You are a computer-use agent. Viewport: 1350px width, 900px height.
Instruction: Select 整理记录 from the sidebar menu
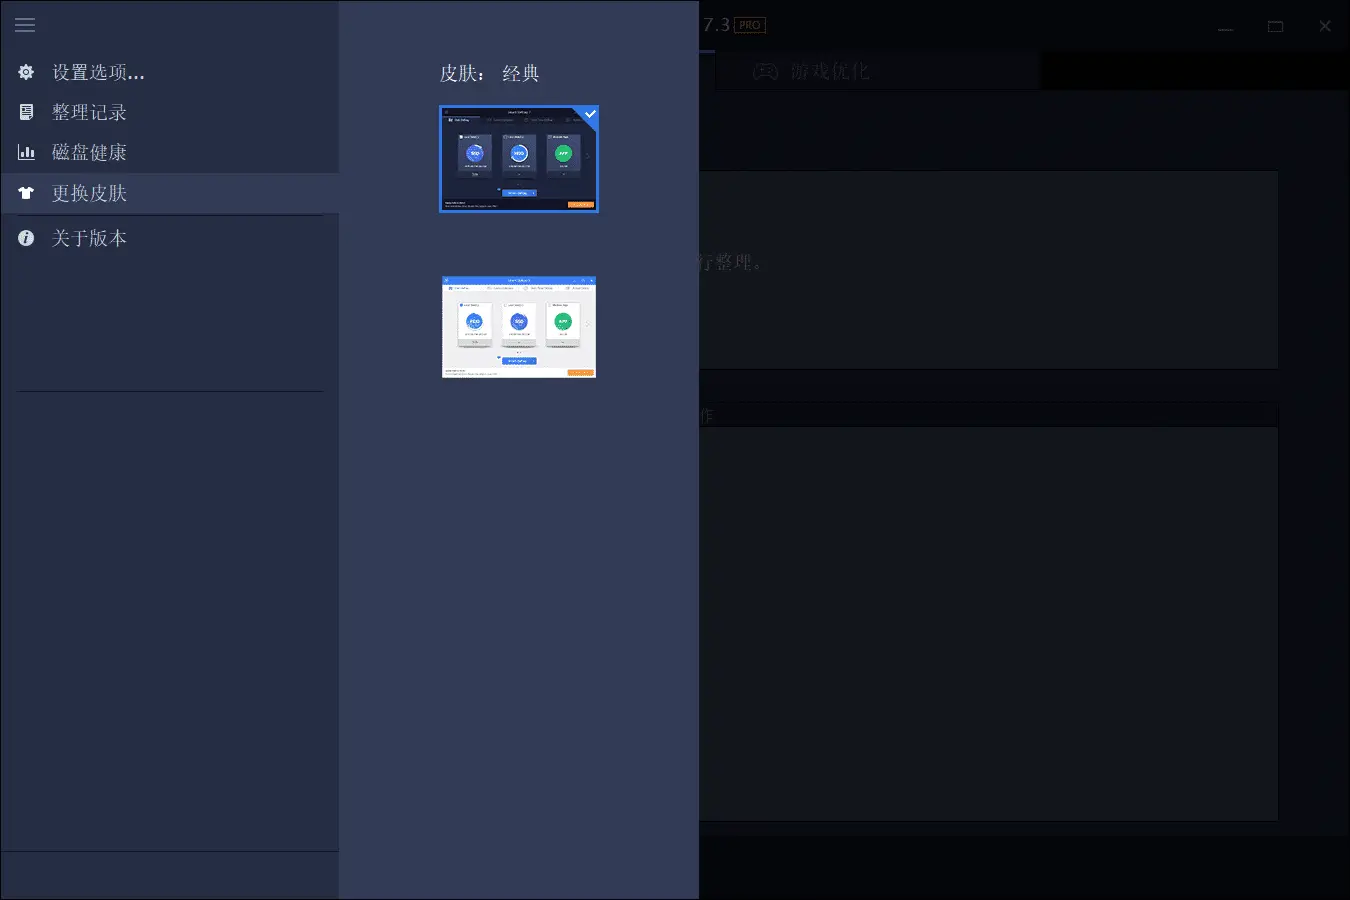[x=89, y=112]
